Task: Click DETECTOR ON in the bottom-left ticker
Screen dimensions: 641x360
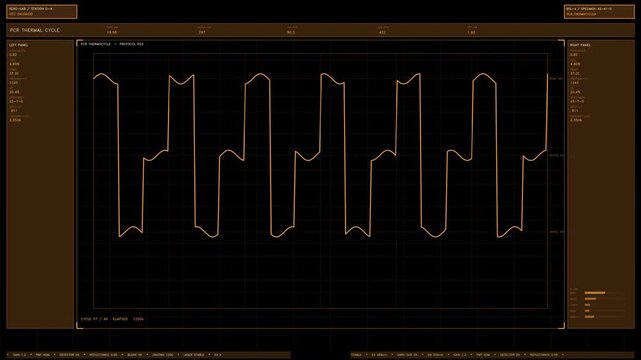Action: (x=69, y=355)
